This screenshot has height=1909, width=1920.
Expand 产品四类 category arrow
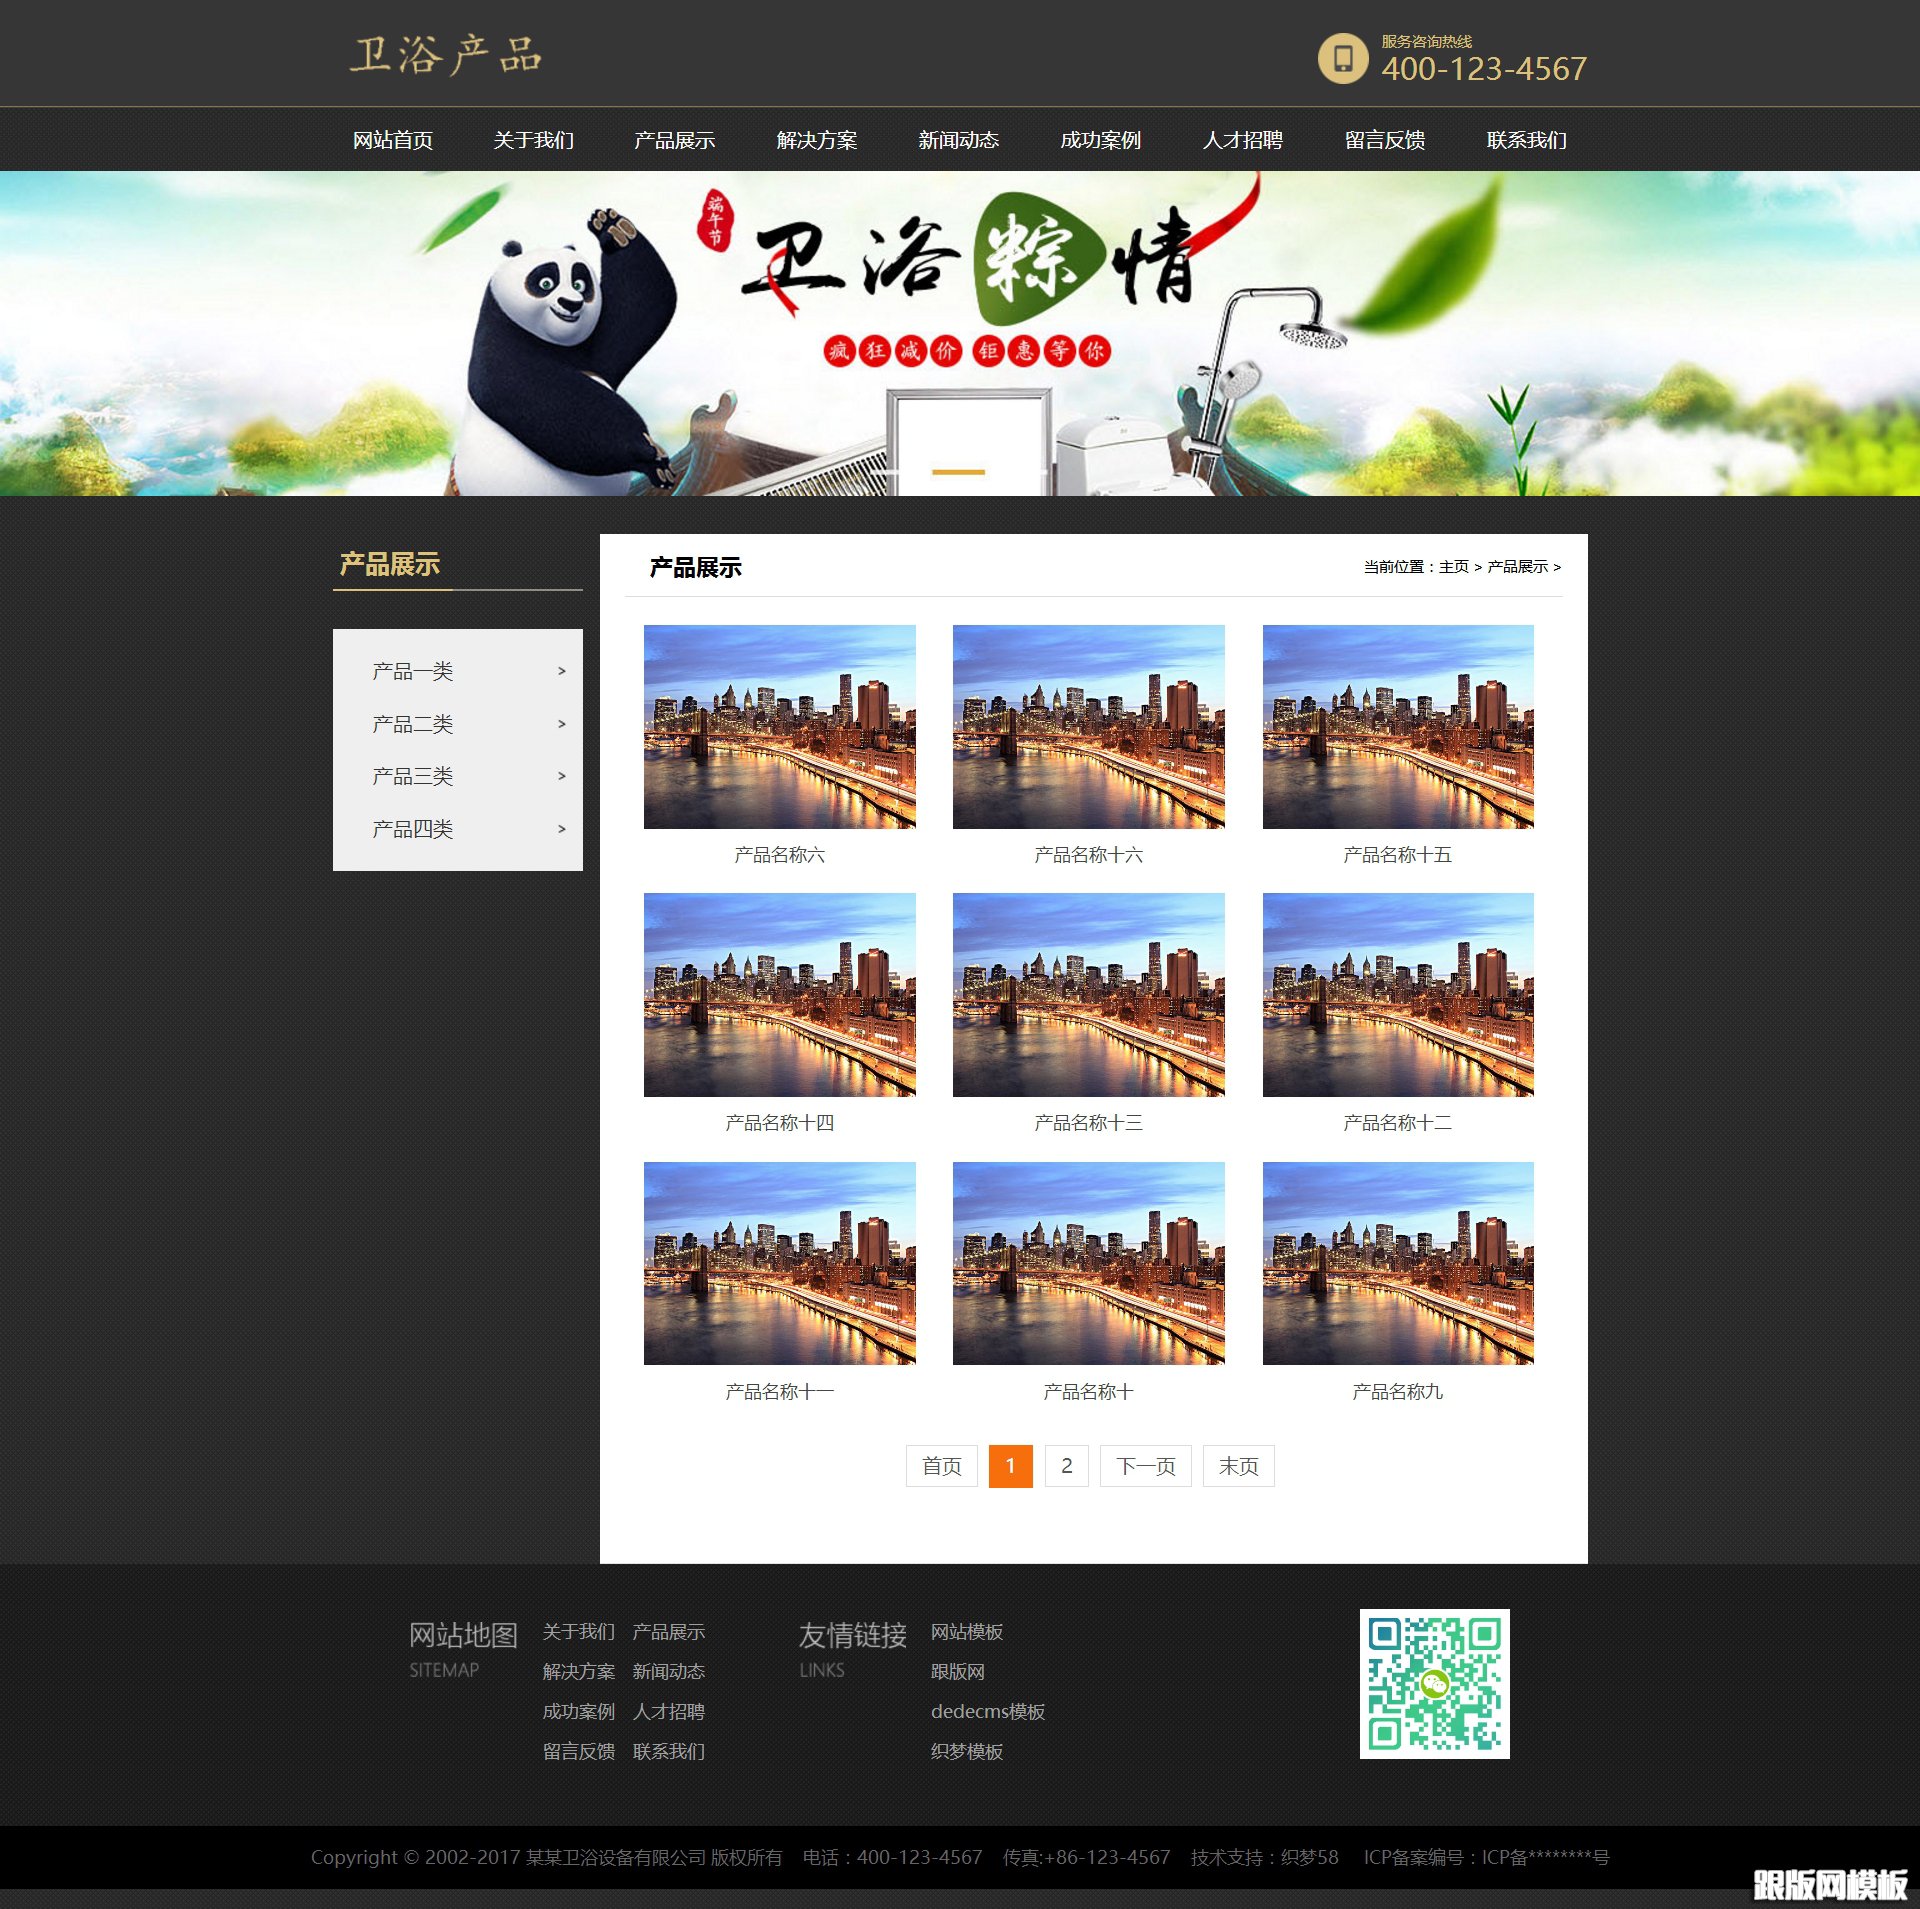pyautogui.click(x=561, y=829)
